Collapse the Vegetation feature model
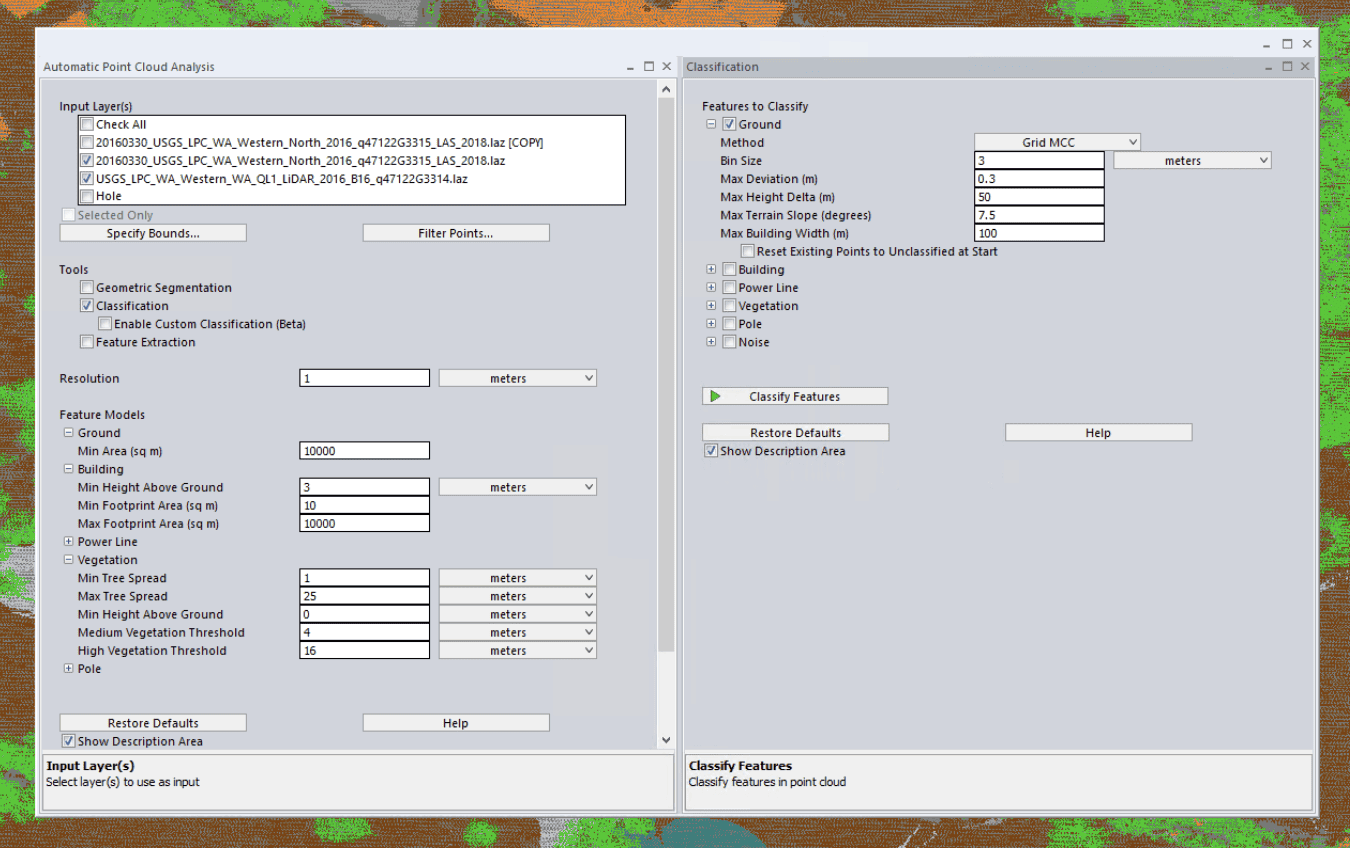This screenshot has height=848, width=1350. 69,560
